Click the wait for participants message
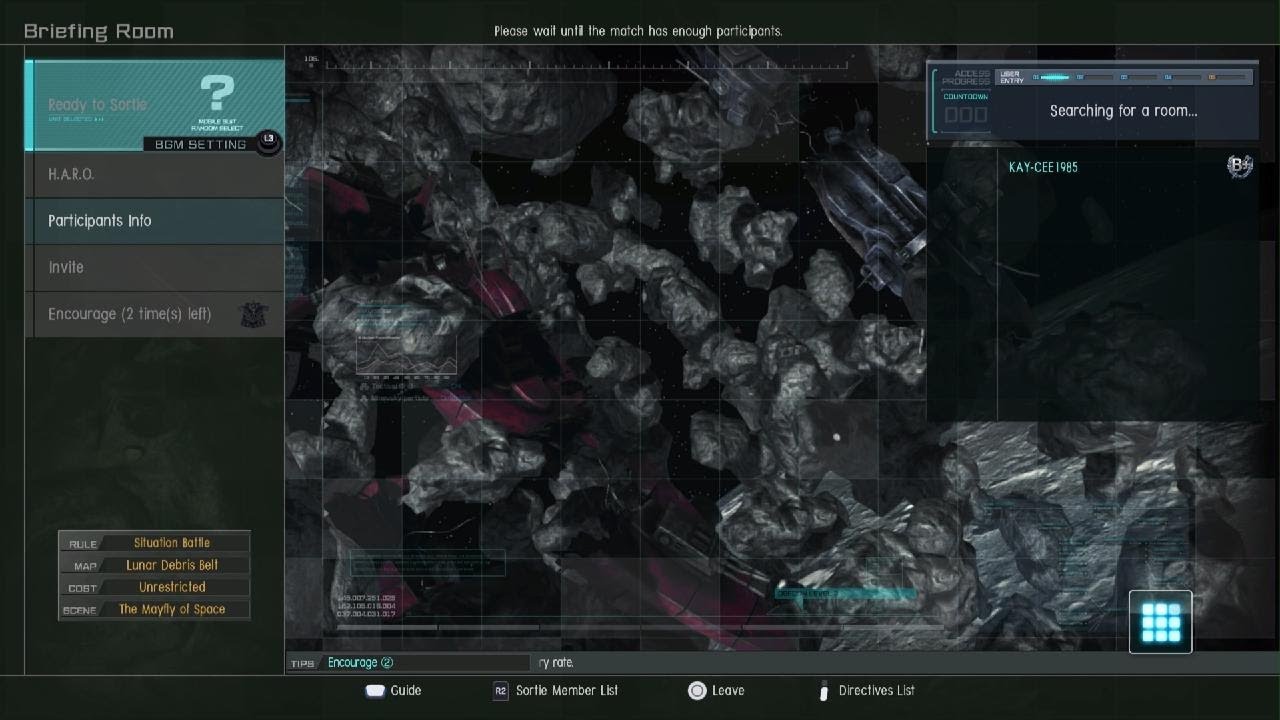The image size is (1280, 720). tap(638, 31)
